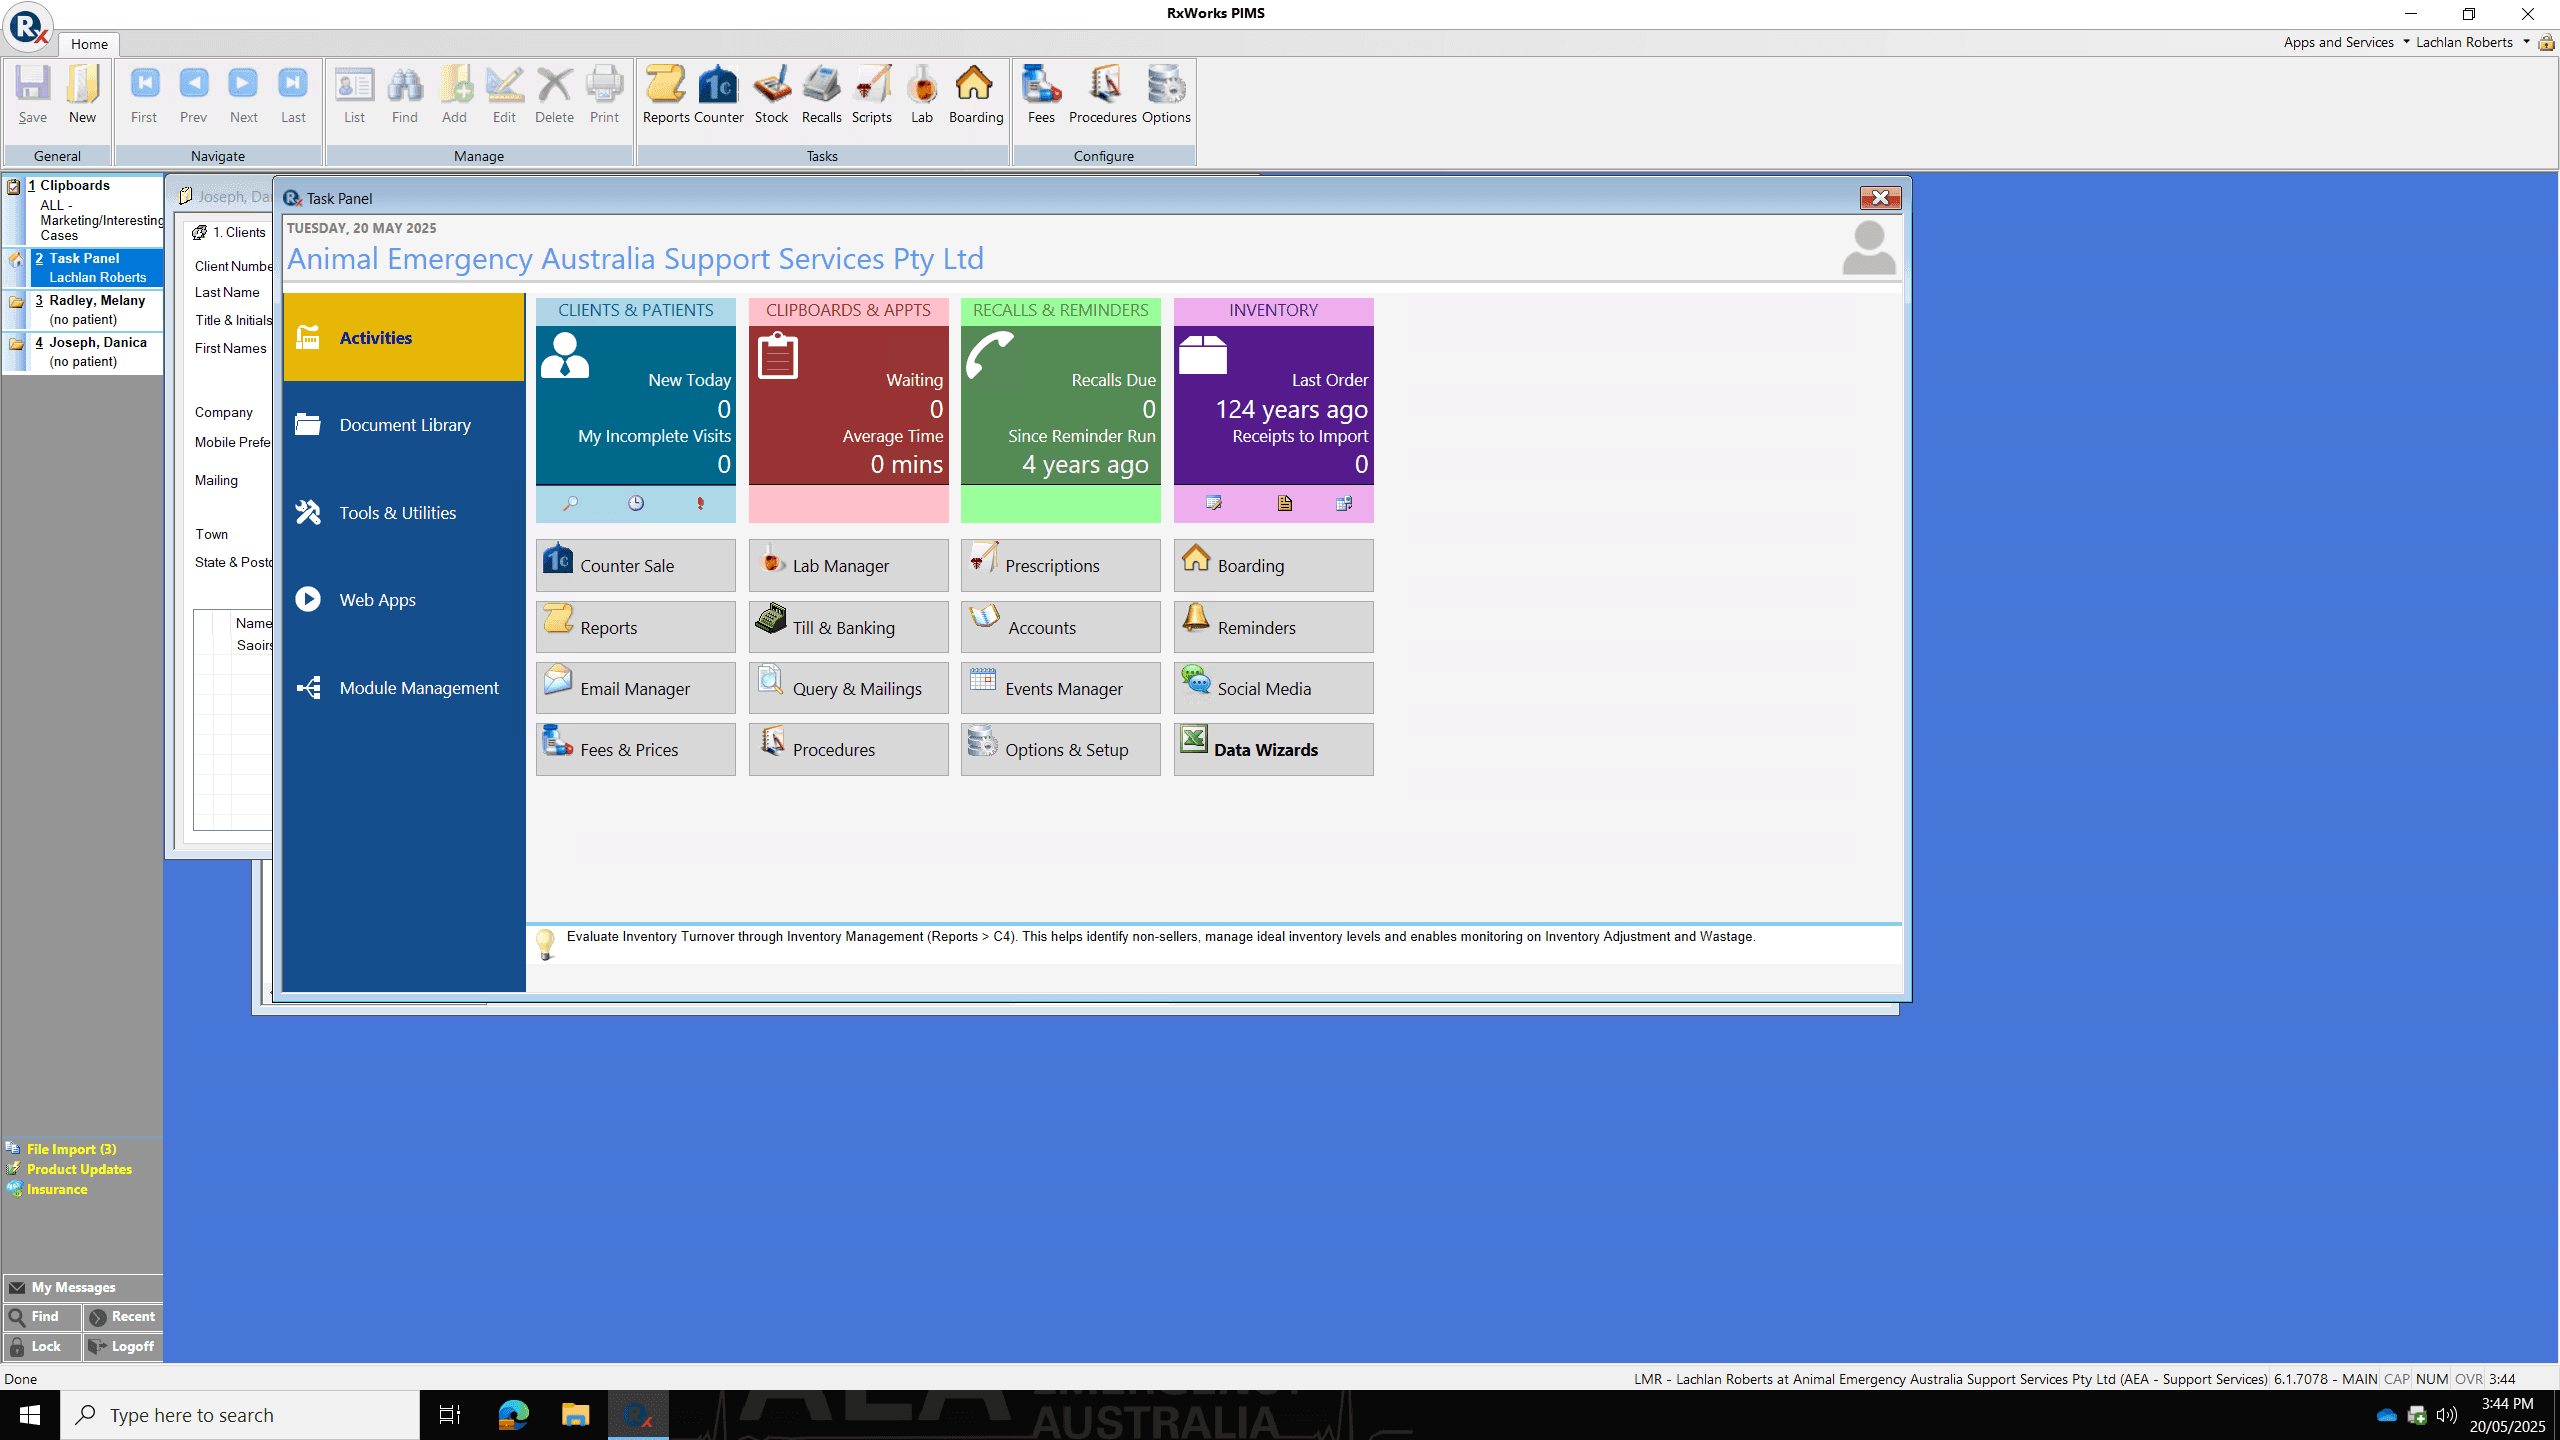Open Tools & Utilities in the sidebar

tap(404, 512)
